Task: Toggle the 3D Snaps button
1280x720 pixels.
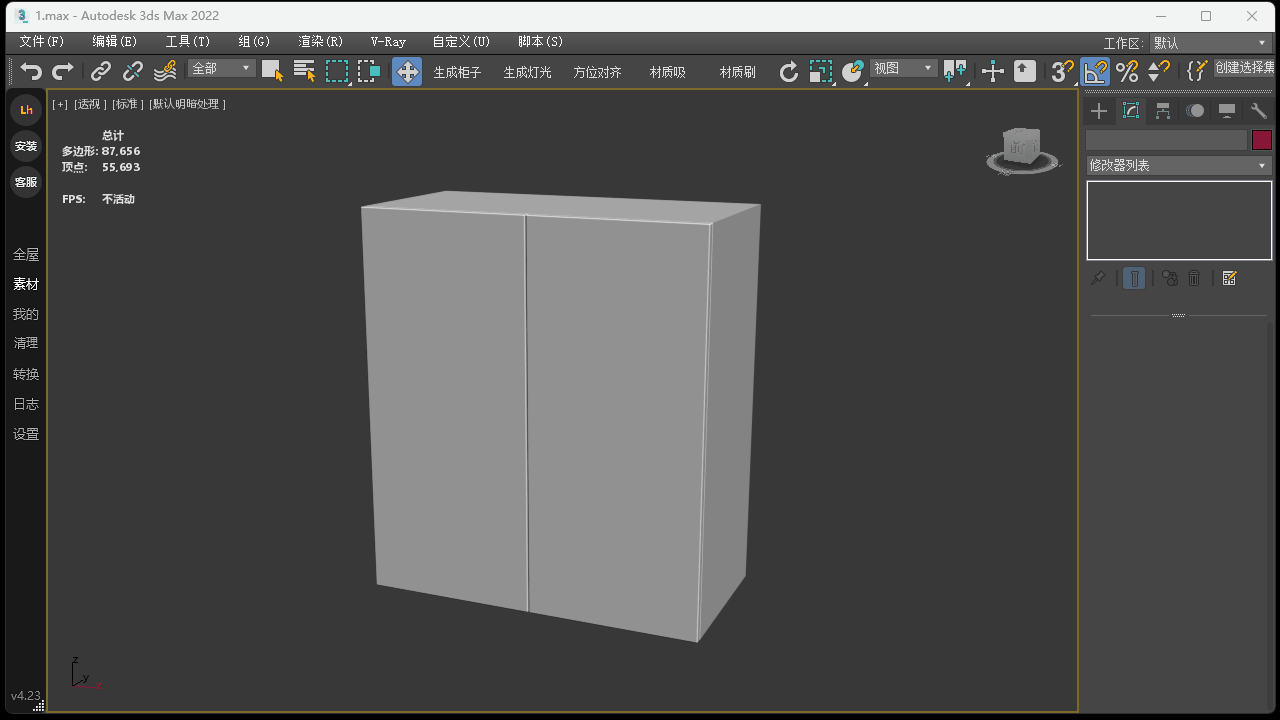Action: pos(1063,71)
